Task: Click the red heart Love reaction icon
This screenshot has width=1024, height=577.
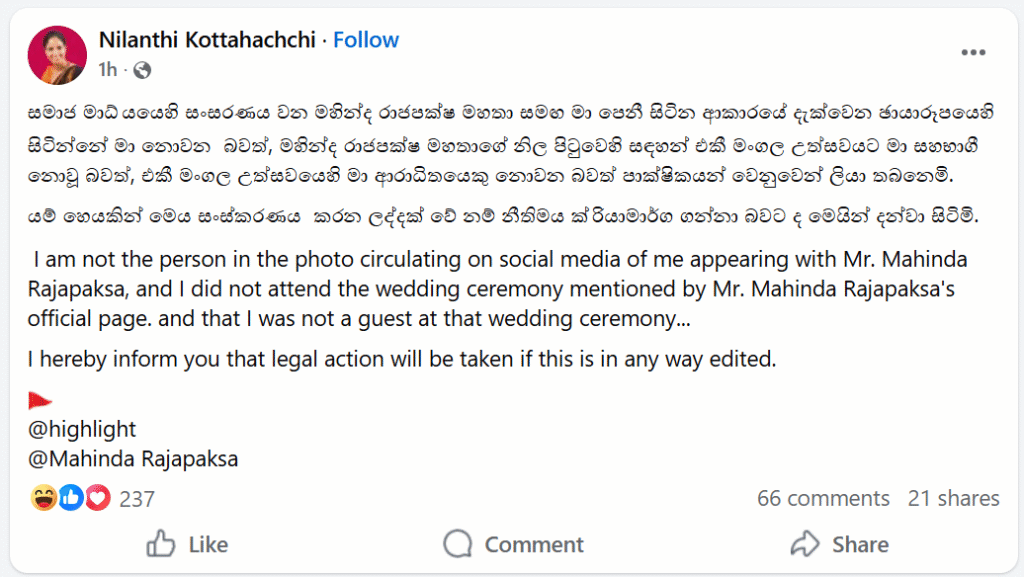Action: 97,498
